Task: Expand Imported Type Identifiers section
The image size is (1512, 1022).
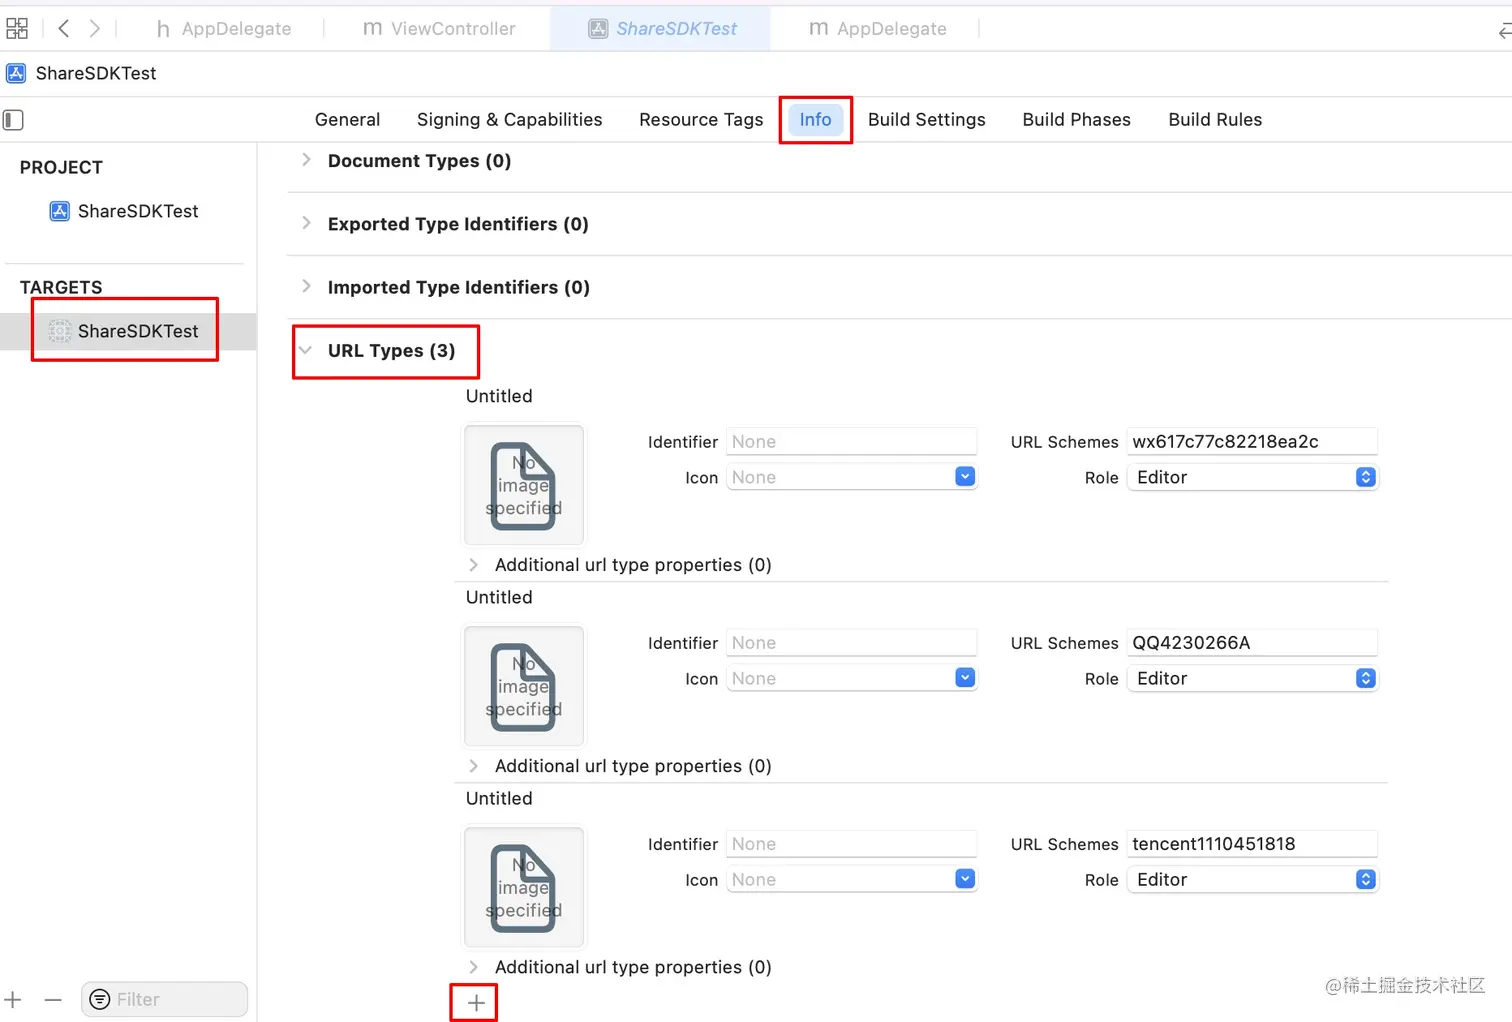Action: 306,286
